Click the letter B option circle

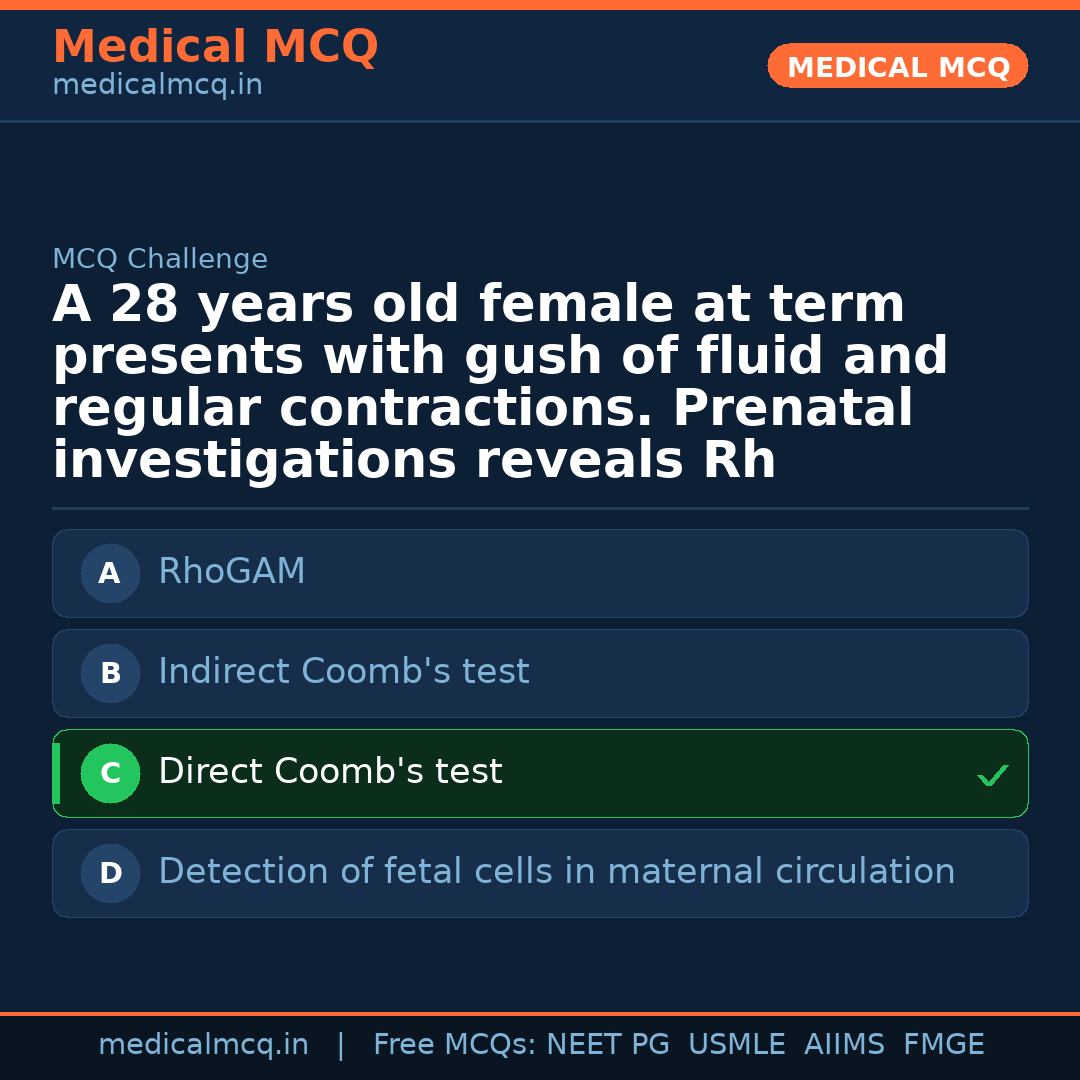coord(110,673)
